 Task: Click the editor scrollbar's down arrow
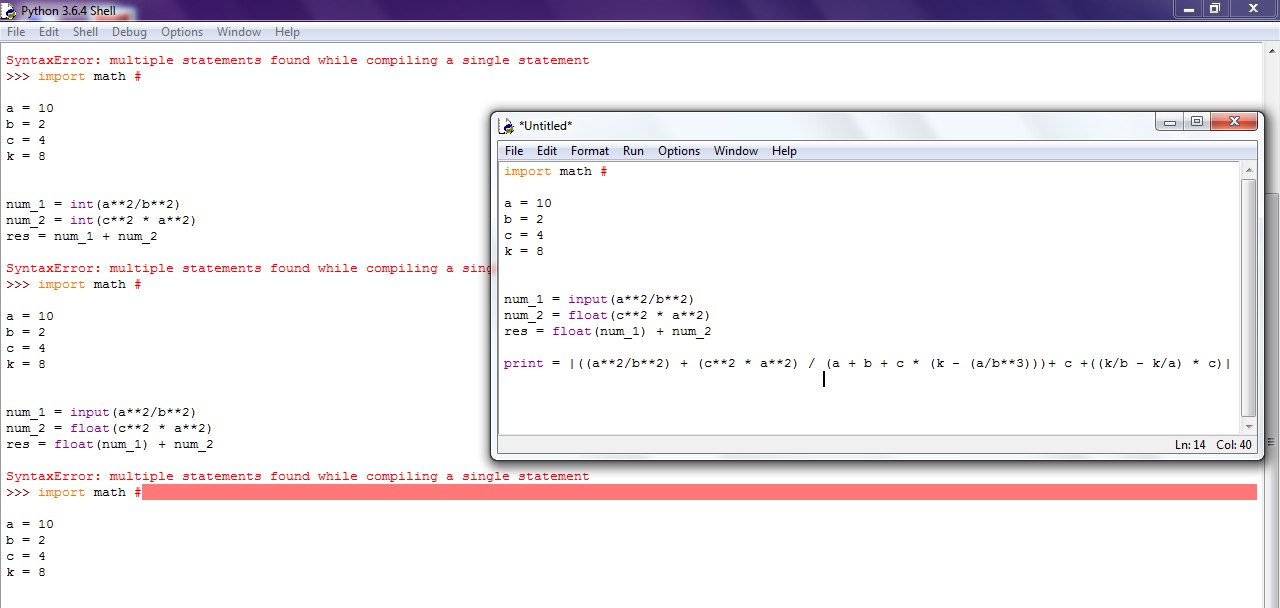click(1248, 427)
